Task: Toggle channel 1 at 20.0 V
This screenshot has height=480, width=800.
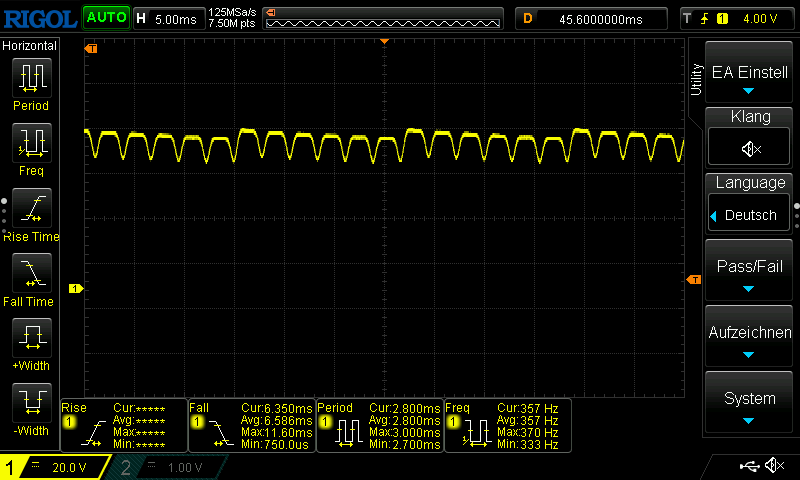Action: pyautogui.click(x=56, y=468)
